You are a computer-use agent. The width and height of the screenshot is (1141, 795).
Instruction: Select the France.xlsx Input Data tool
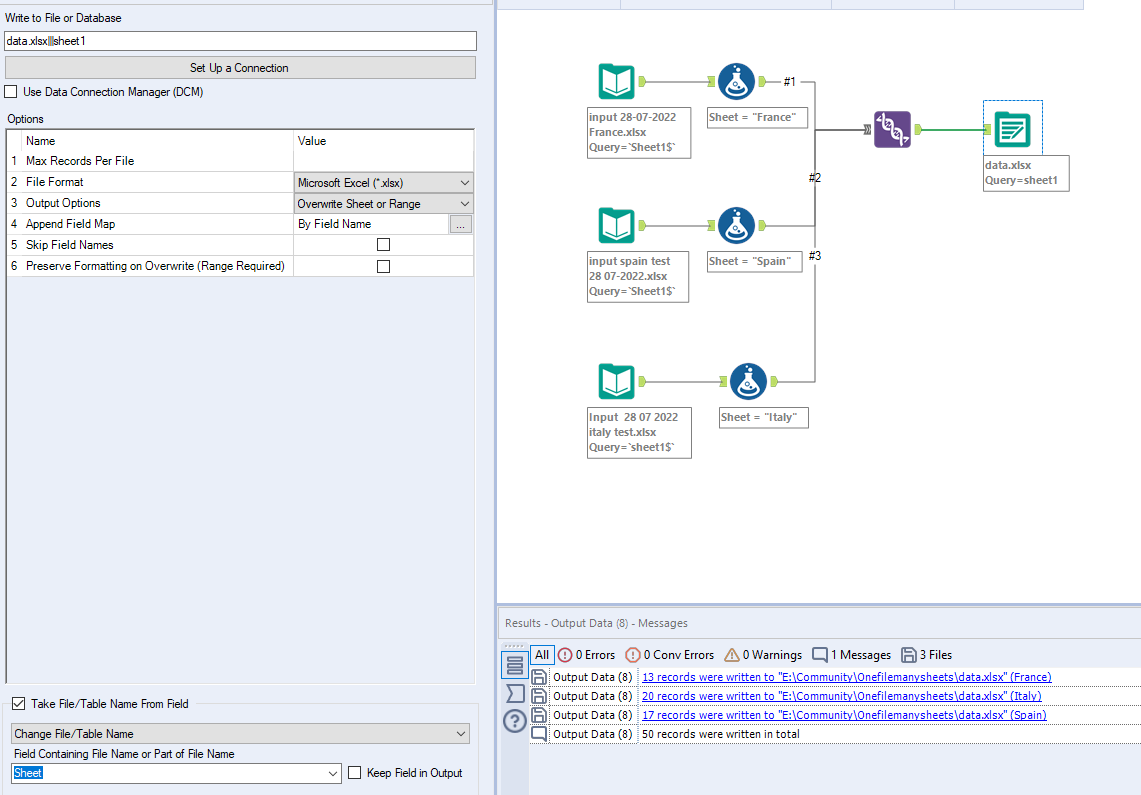[x=616, y=81]
